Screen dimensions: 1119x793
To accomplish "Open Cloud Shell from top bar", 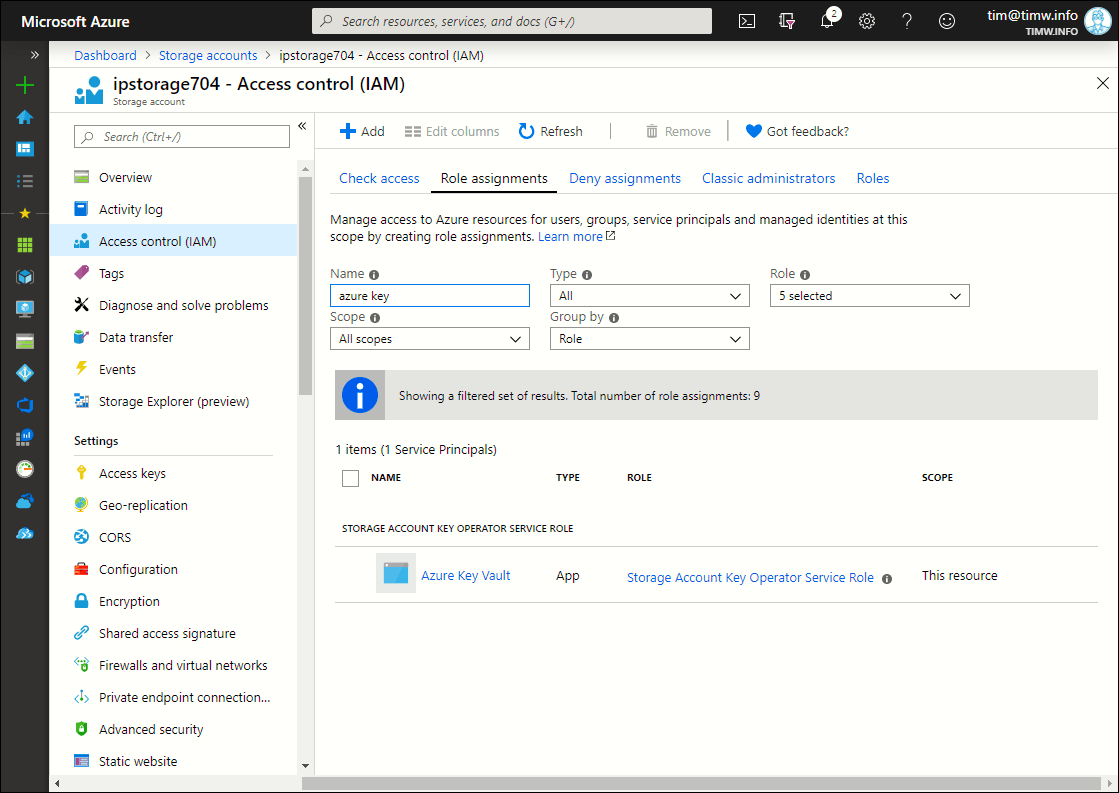I will click(x=746, y=21).
